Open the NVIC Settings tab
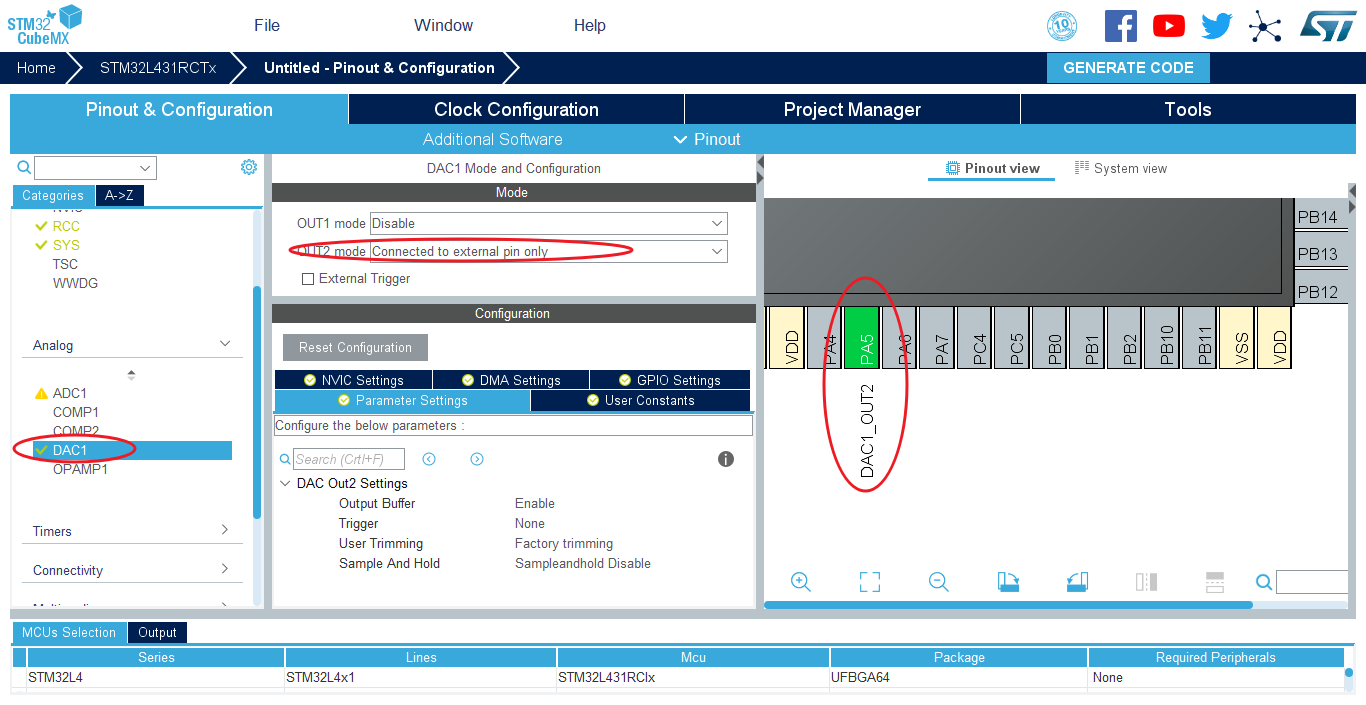Image resolution: width=1366 pixels, height=705 pixels. 353,380
